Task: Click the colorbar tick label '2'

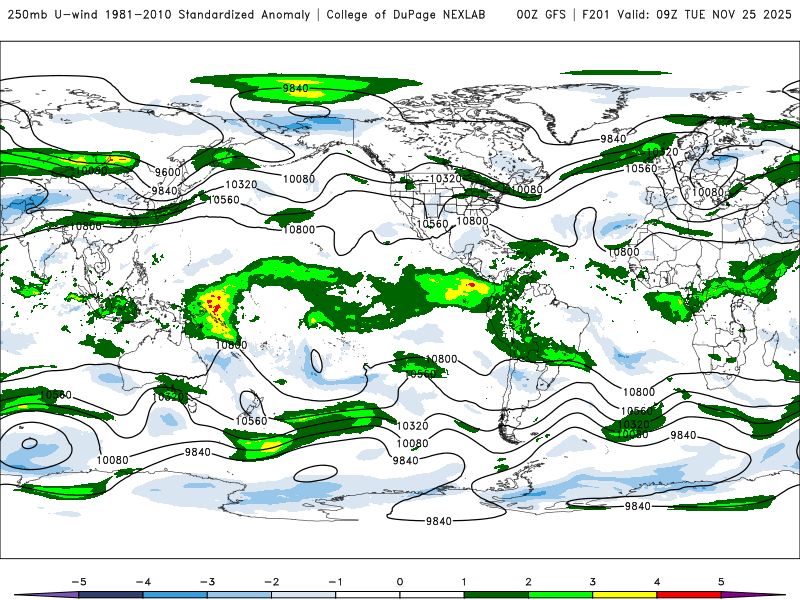Action: 529,582
